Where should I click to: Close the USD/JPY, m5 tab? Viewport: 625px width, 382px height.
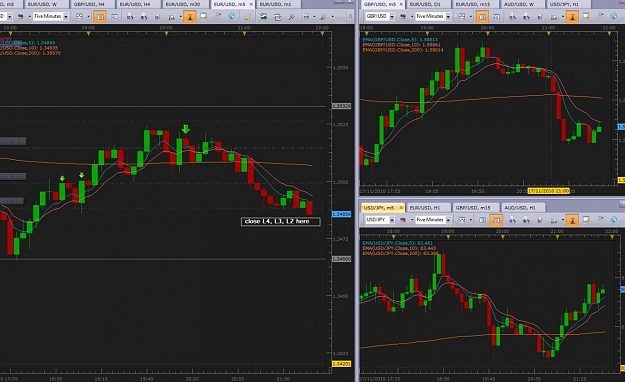[x=401, y=208]
